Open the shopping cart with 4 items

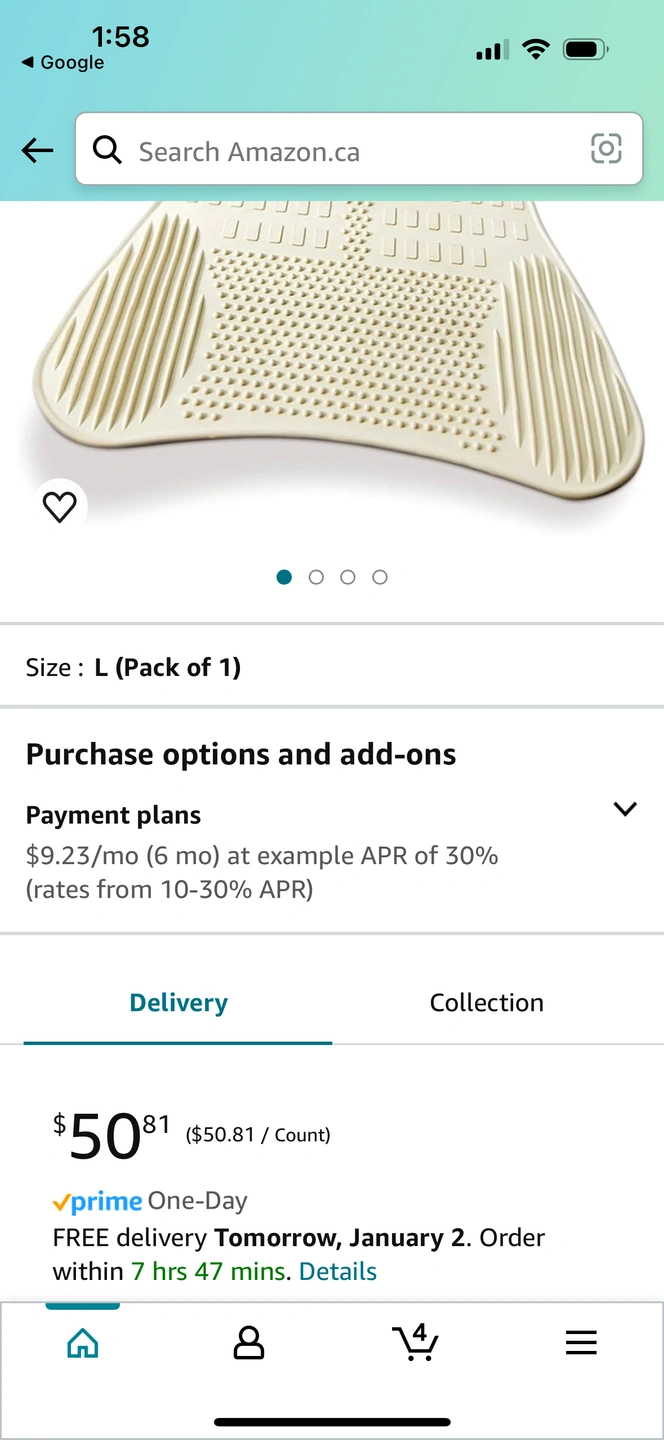click(415, 1342)
